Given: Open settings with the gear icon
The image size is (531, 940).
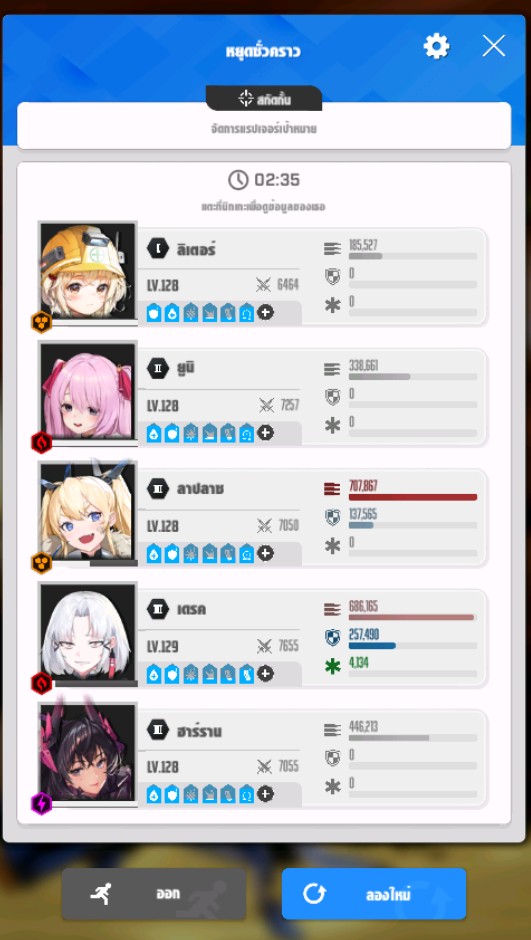Looking at the screenshot, I should (436, 46).
